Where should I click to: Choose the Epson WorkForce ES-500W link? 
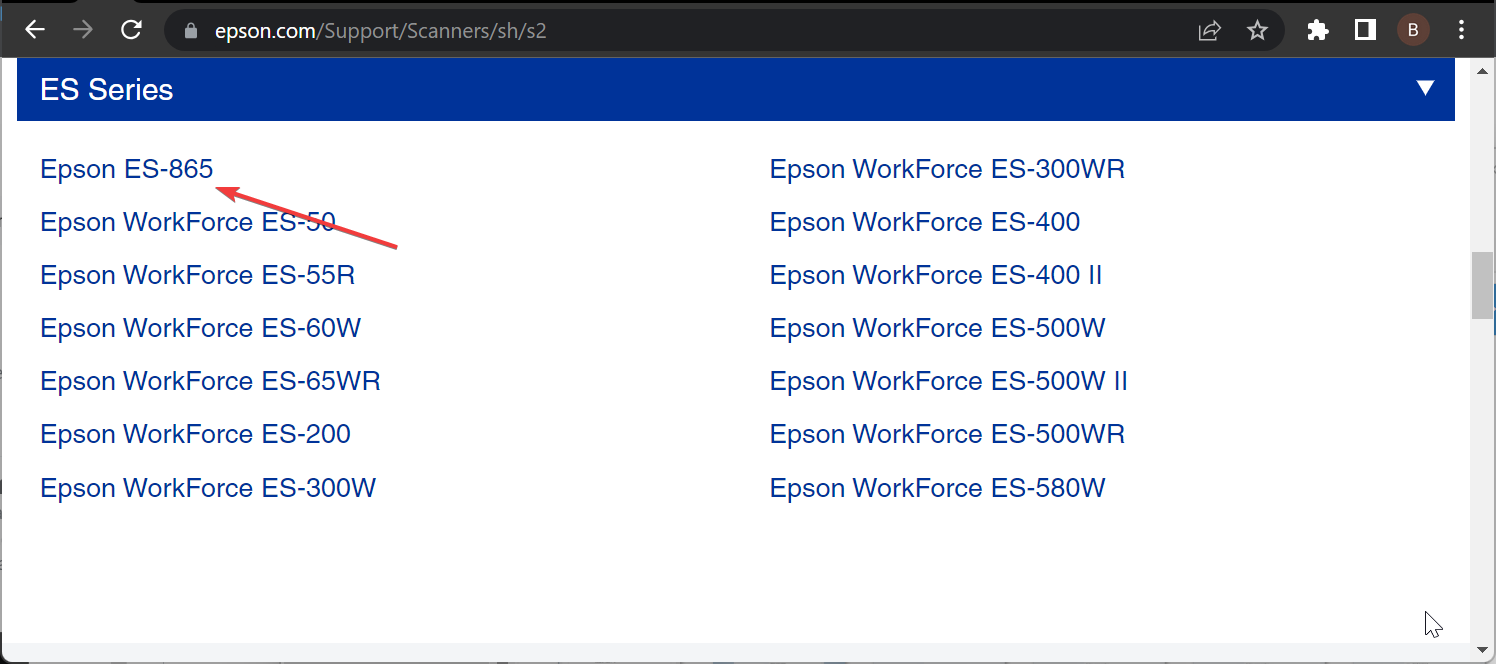point(938,328)
